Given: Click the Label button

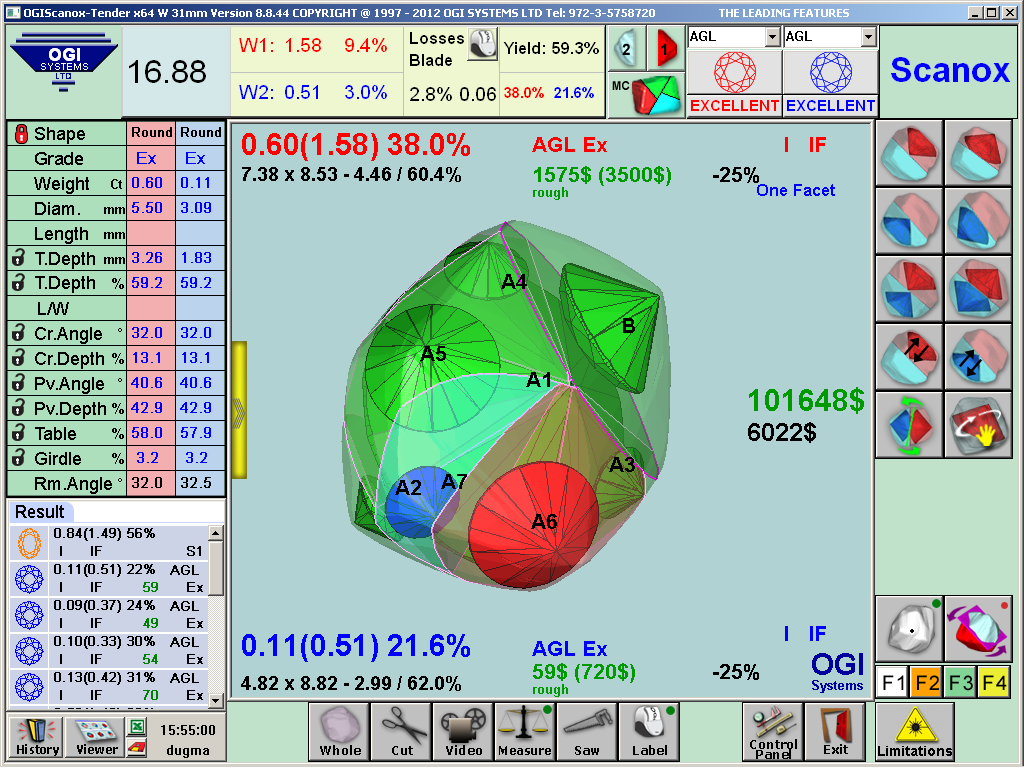Looking at the screenshot, I should [x=649, y=732].
